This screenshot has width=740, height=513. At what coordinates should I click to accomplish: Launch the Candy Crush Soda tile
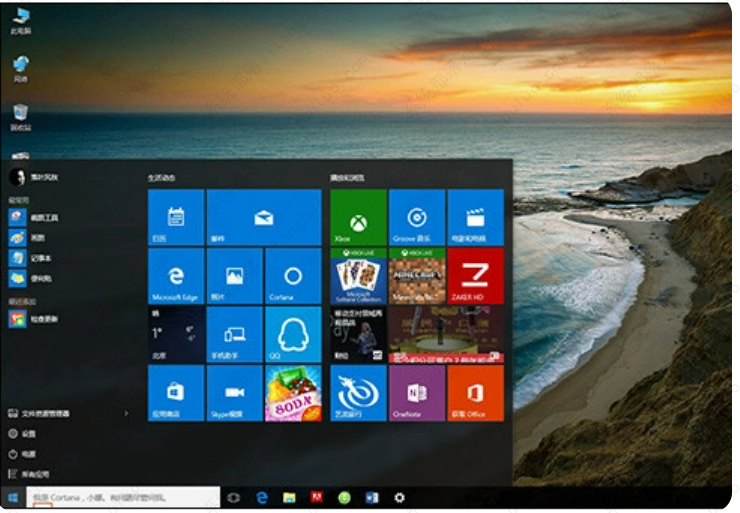pyautogui.click(x=293, y=393)
